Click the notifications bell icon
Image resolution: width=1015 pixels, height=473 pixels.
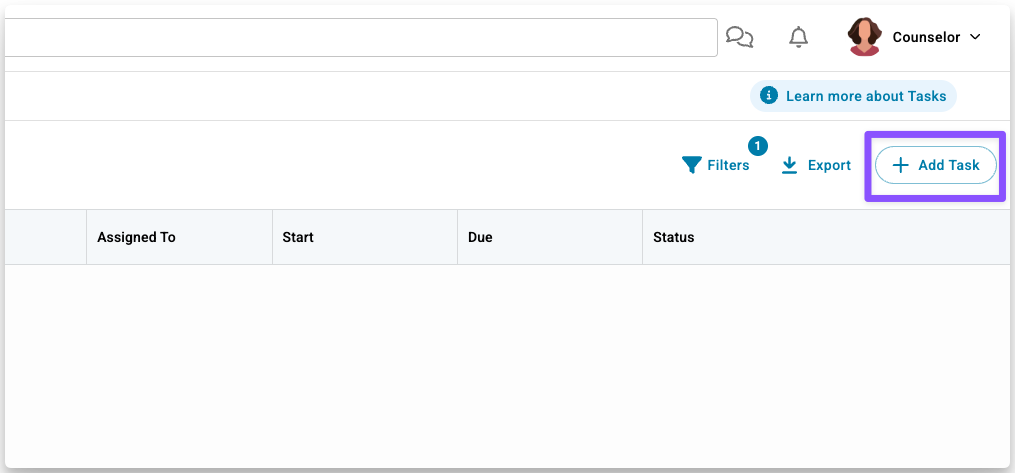click(x=798, y=38)
